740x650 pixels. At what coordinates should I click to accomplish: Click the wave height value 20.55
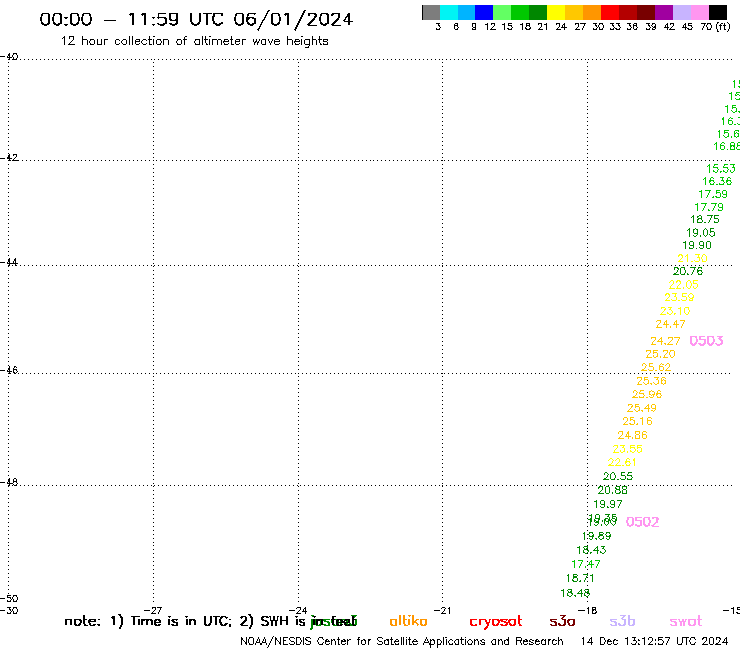[x=618, y=476]
